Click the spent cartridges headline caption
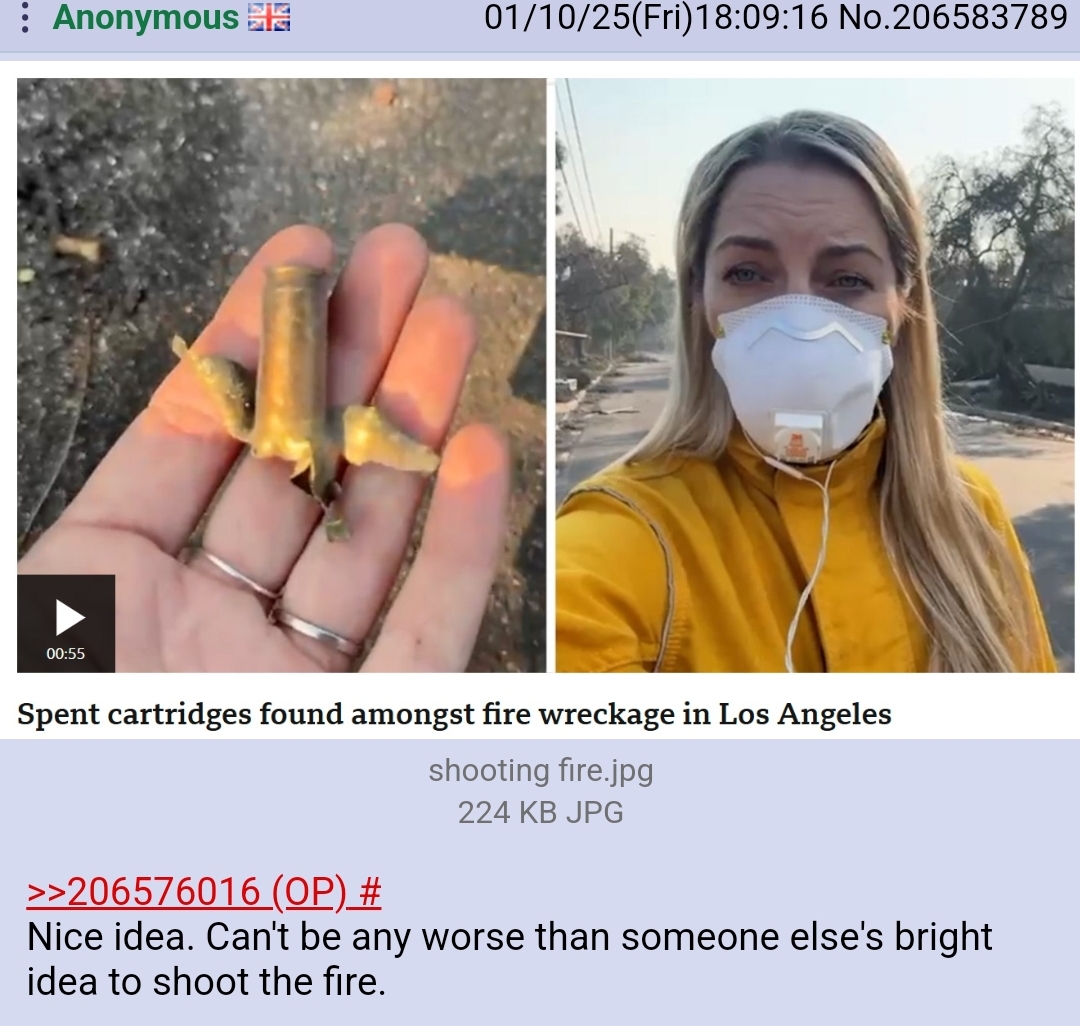The image size is (1080, 1026). [x=454, y=714]
